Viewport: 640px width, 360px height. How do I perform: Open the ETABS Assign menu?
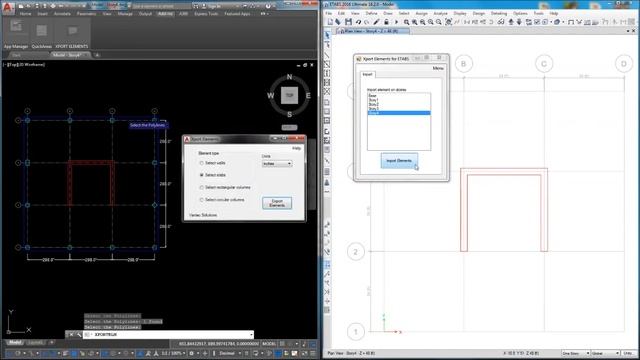(422, 13)
